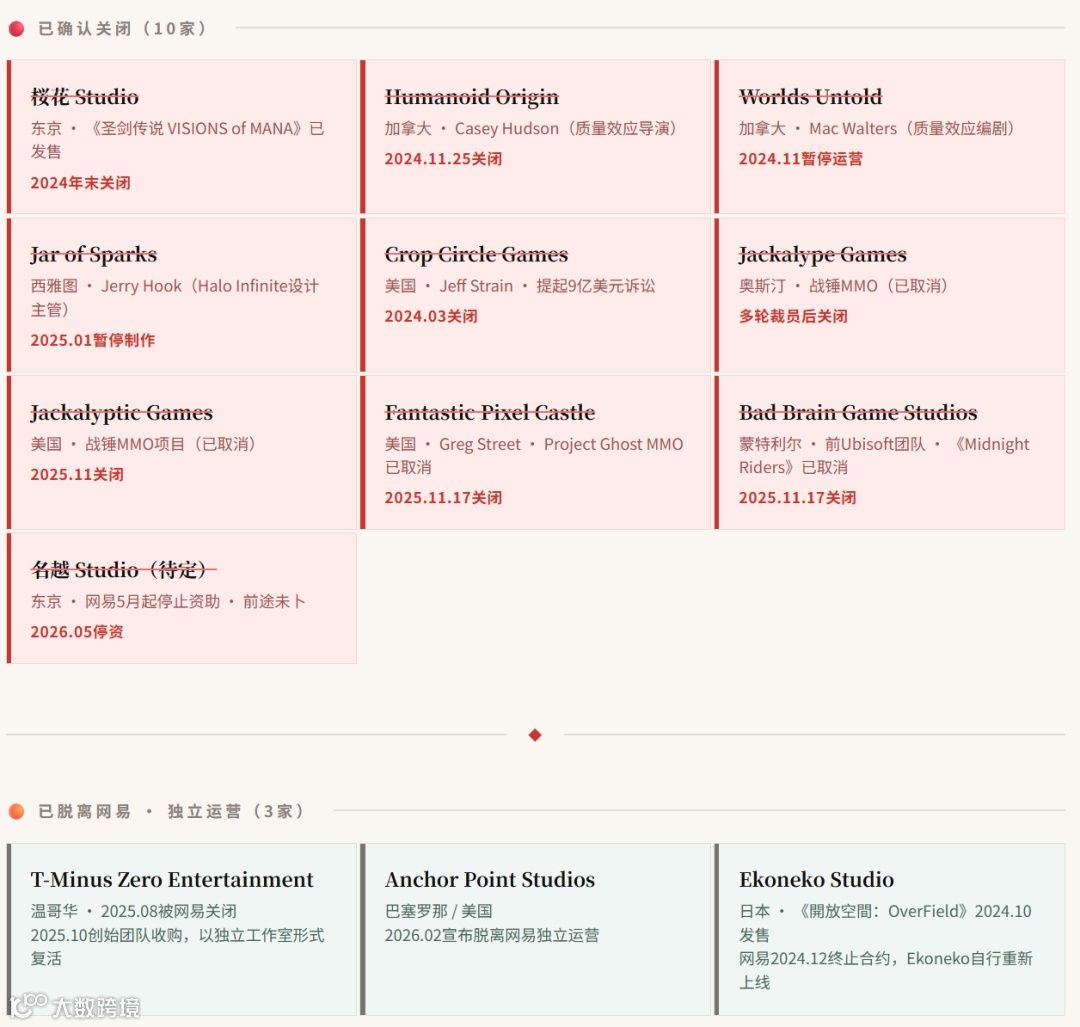Click the Jerry Hook description text

point(175,298)
